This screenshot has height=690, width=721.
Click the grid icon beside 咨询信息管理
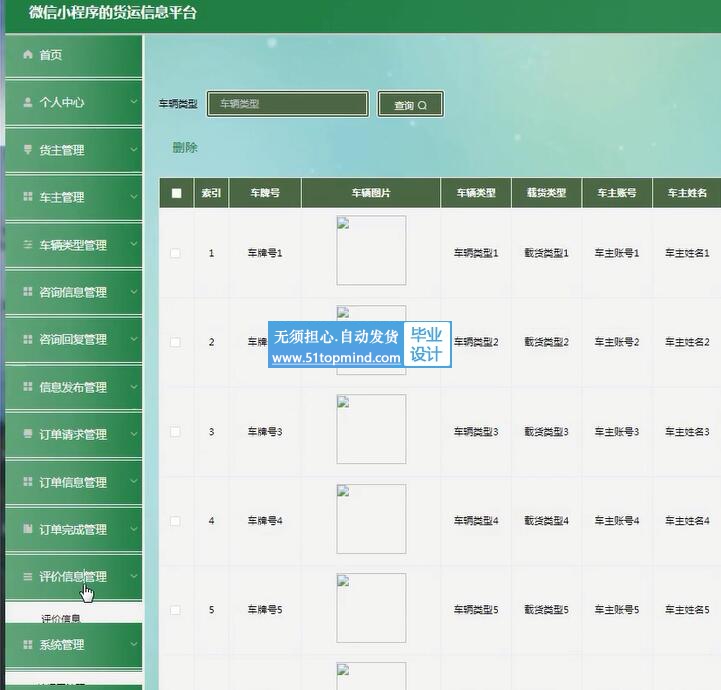(28, 292)
